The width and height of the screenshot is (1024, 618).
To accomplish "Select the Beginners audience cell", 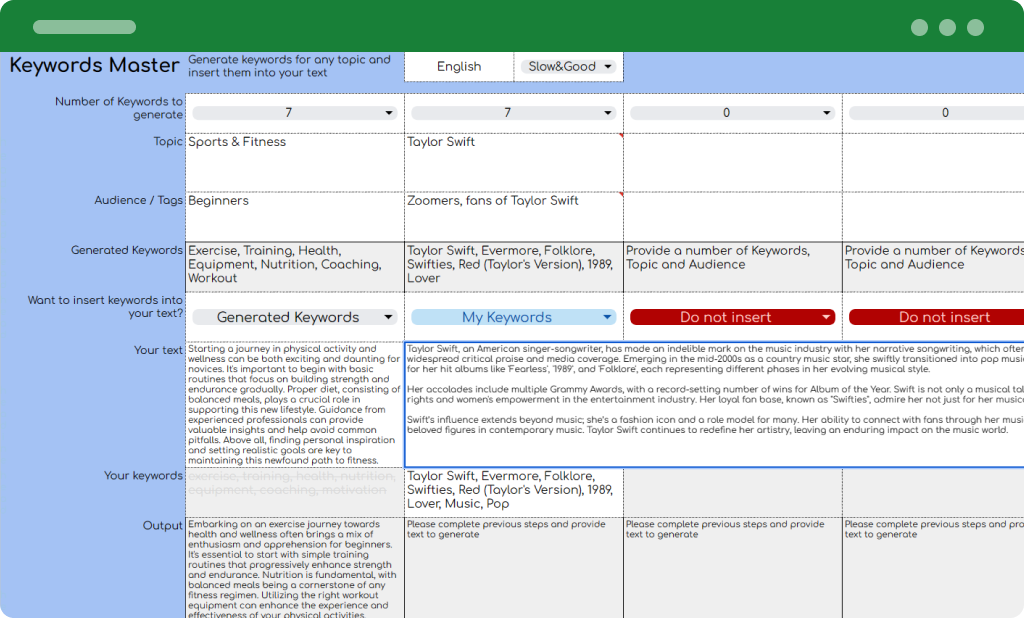I will [x=293, y=213].
